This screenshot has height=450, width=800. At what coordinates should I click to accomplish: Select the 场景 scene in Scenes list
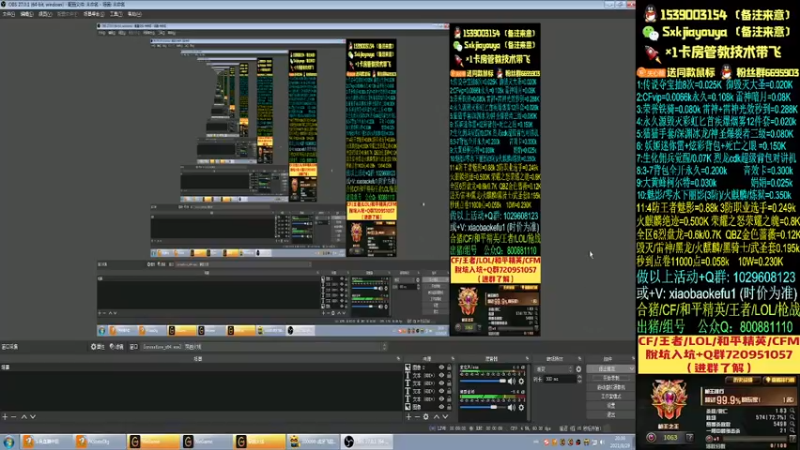coord(201,367)
